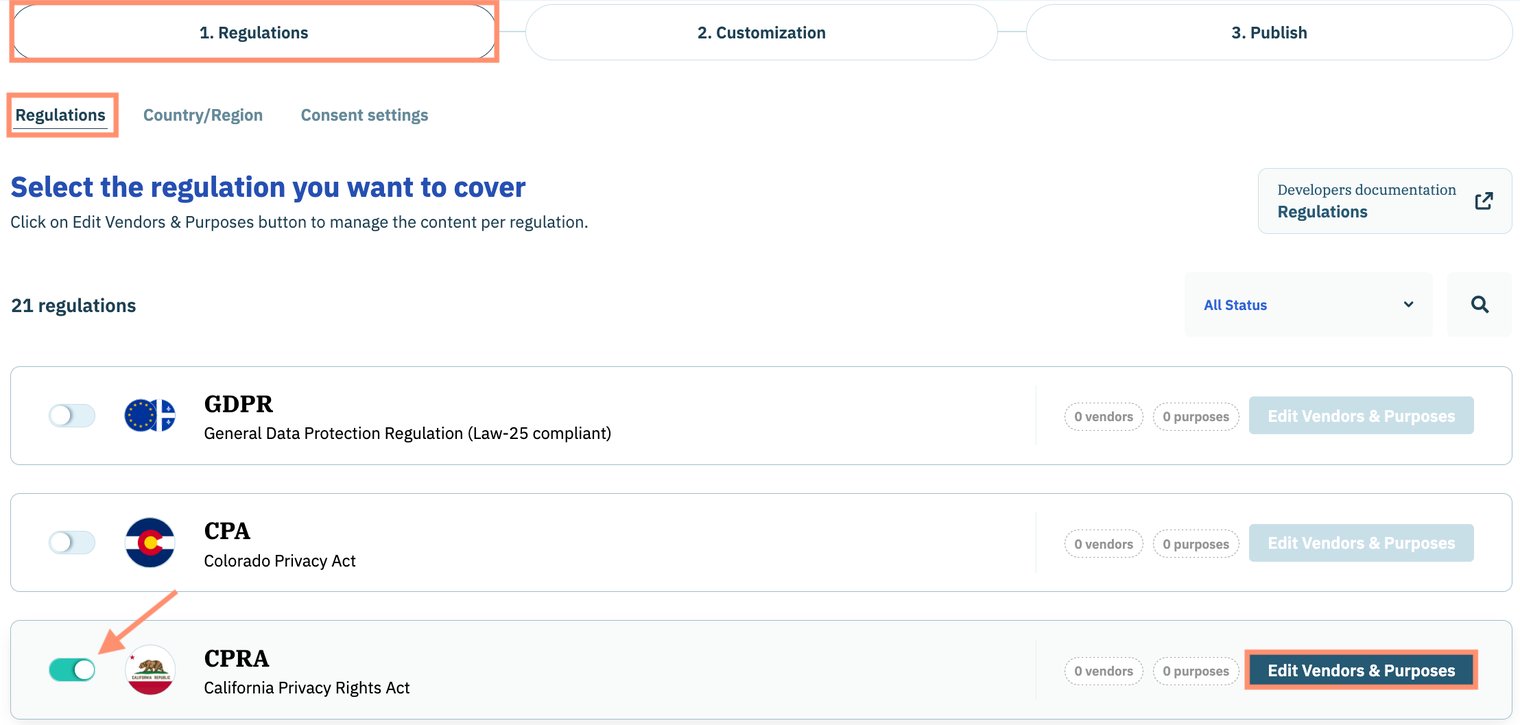This screenshot has height=725, width=1520.
Task: Click the external link icon for documentation
Action: [1484, 201]
